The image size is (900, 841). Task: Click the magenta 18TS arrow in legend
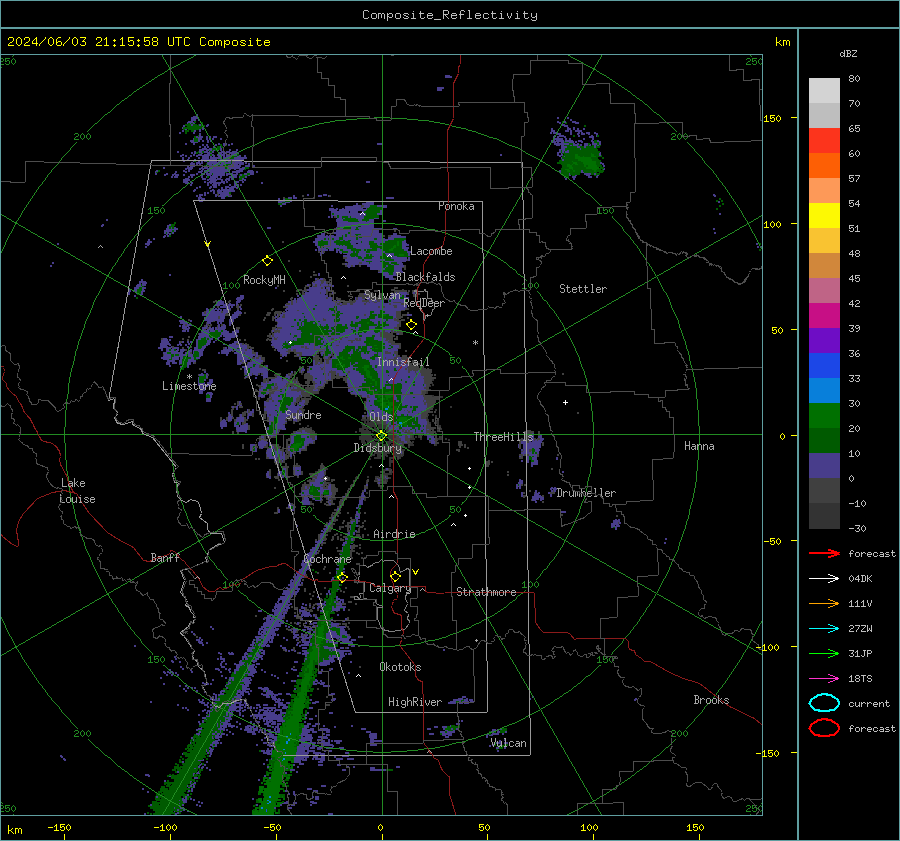(x=824, y=679)
